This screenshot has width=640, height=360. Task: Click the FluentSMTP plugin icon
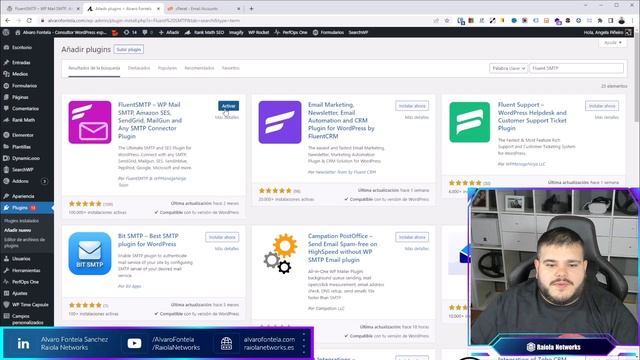point(90,122)
